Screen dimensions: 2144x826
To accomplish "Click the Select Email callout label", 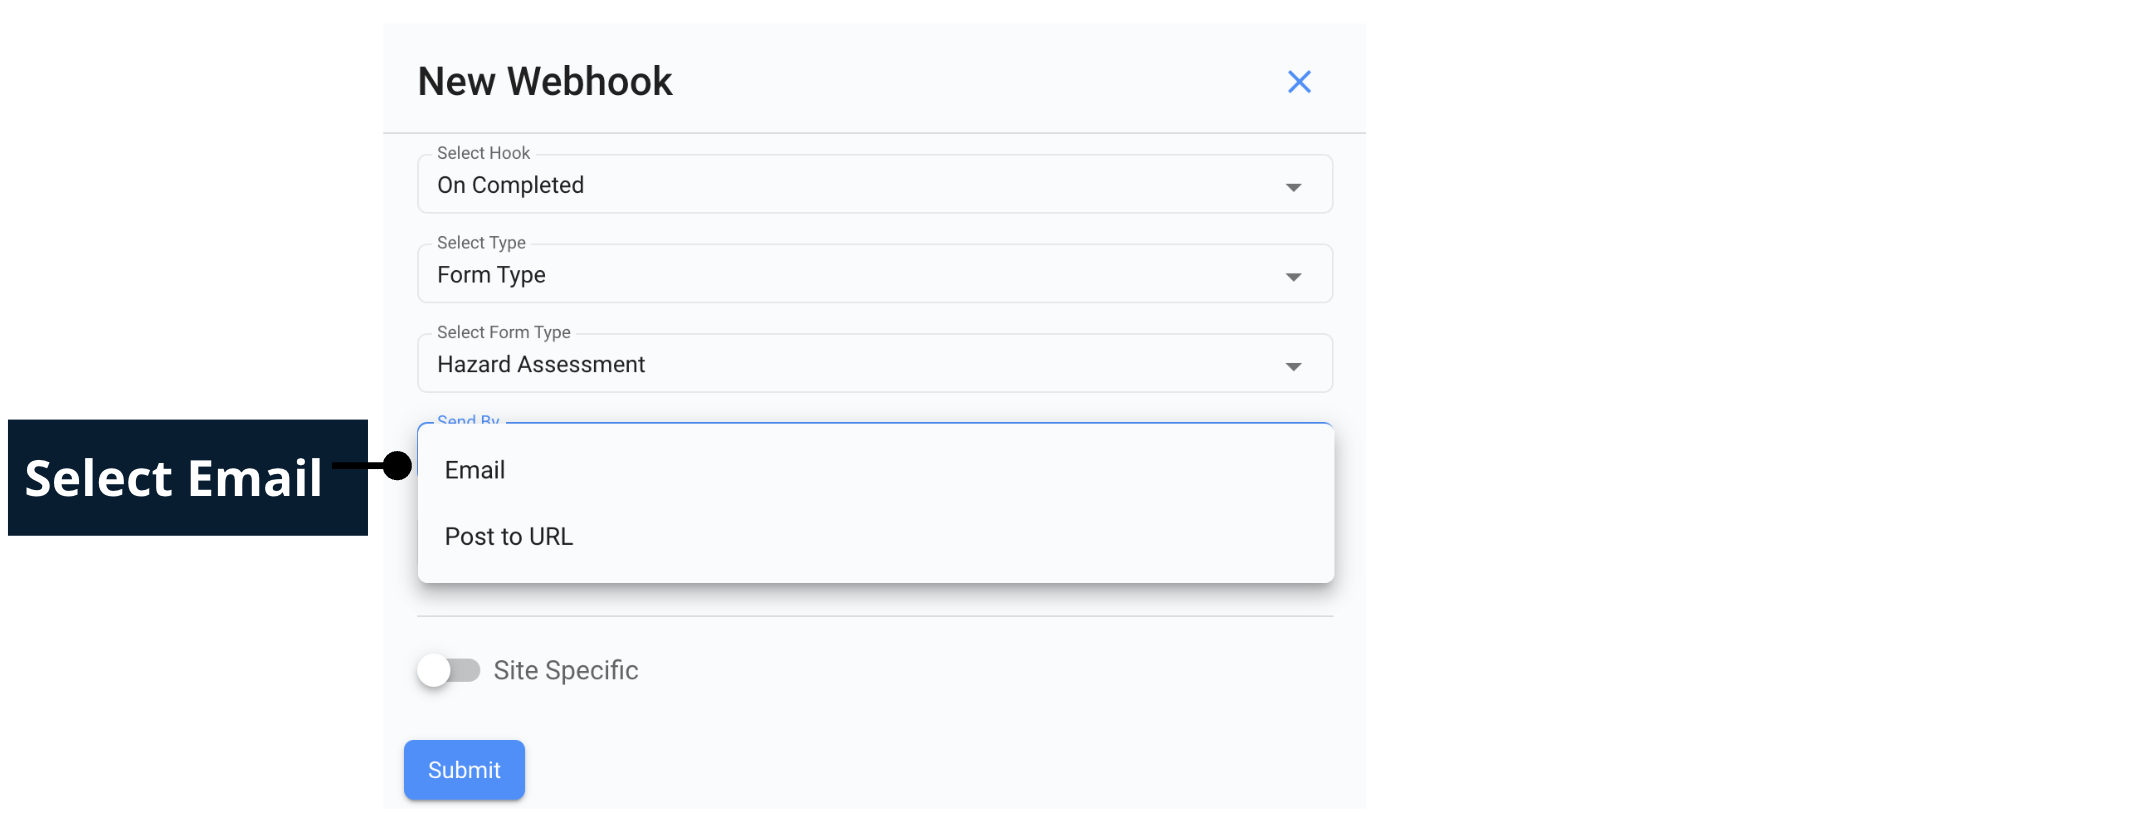I will coord(172,478).
